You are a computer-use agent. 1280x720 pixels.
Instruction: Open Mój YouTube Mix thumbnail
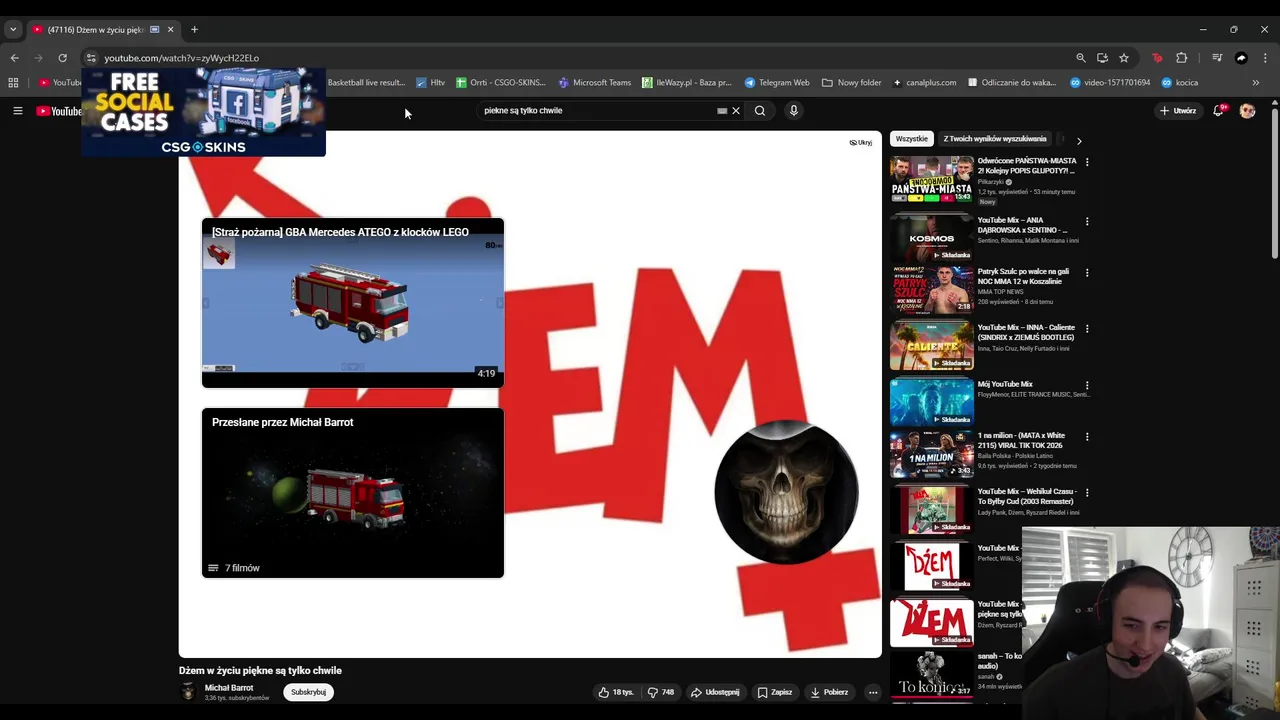pyautogui.click(x=931, y=402)
